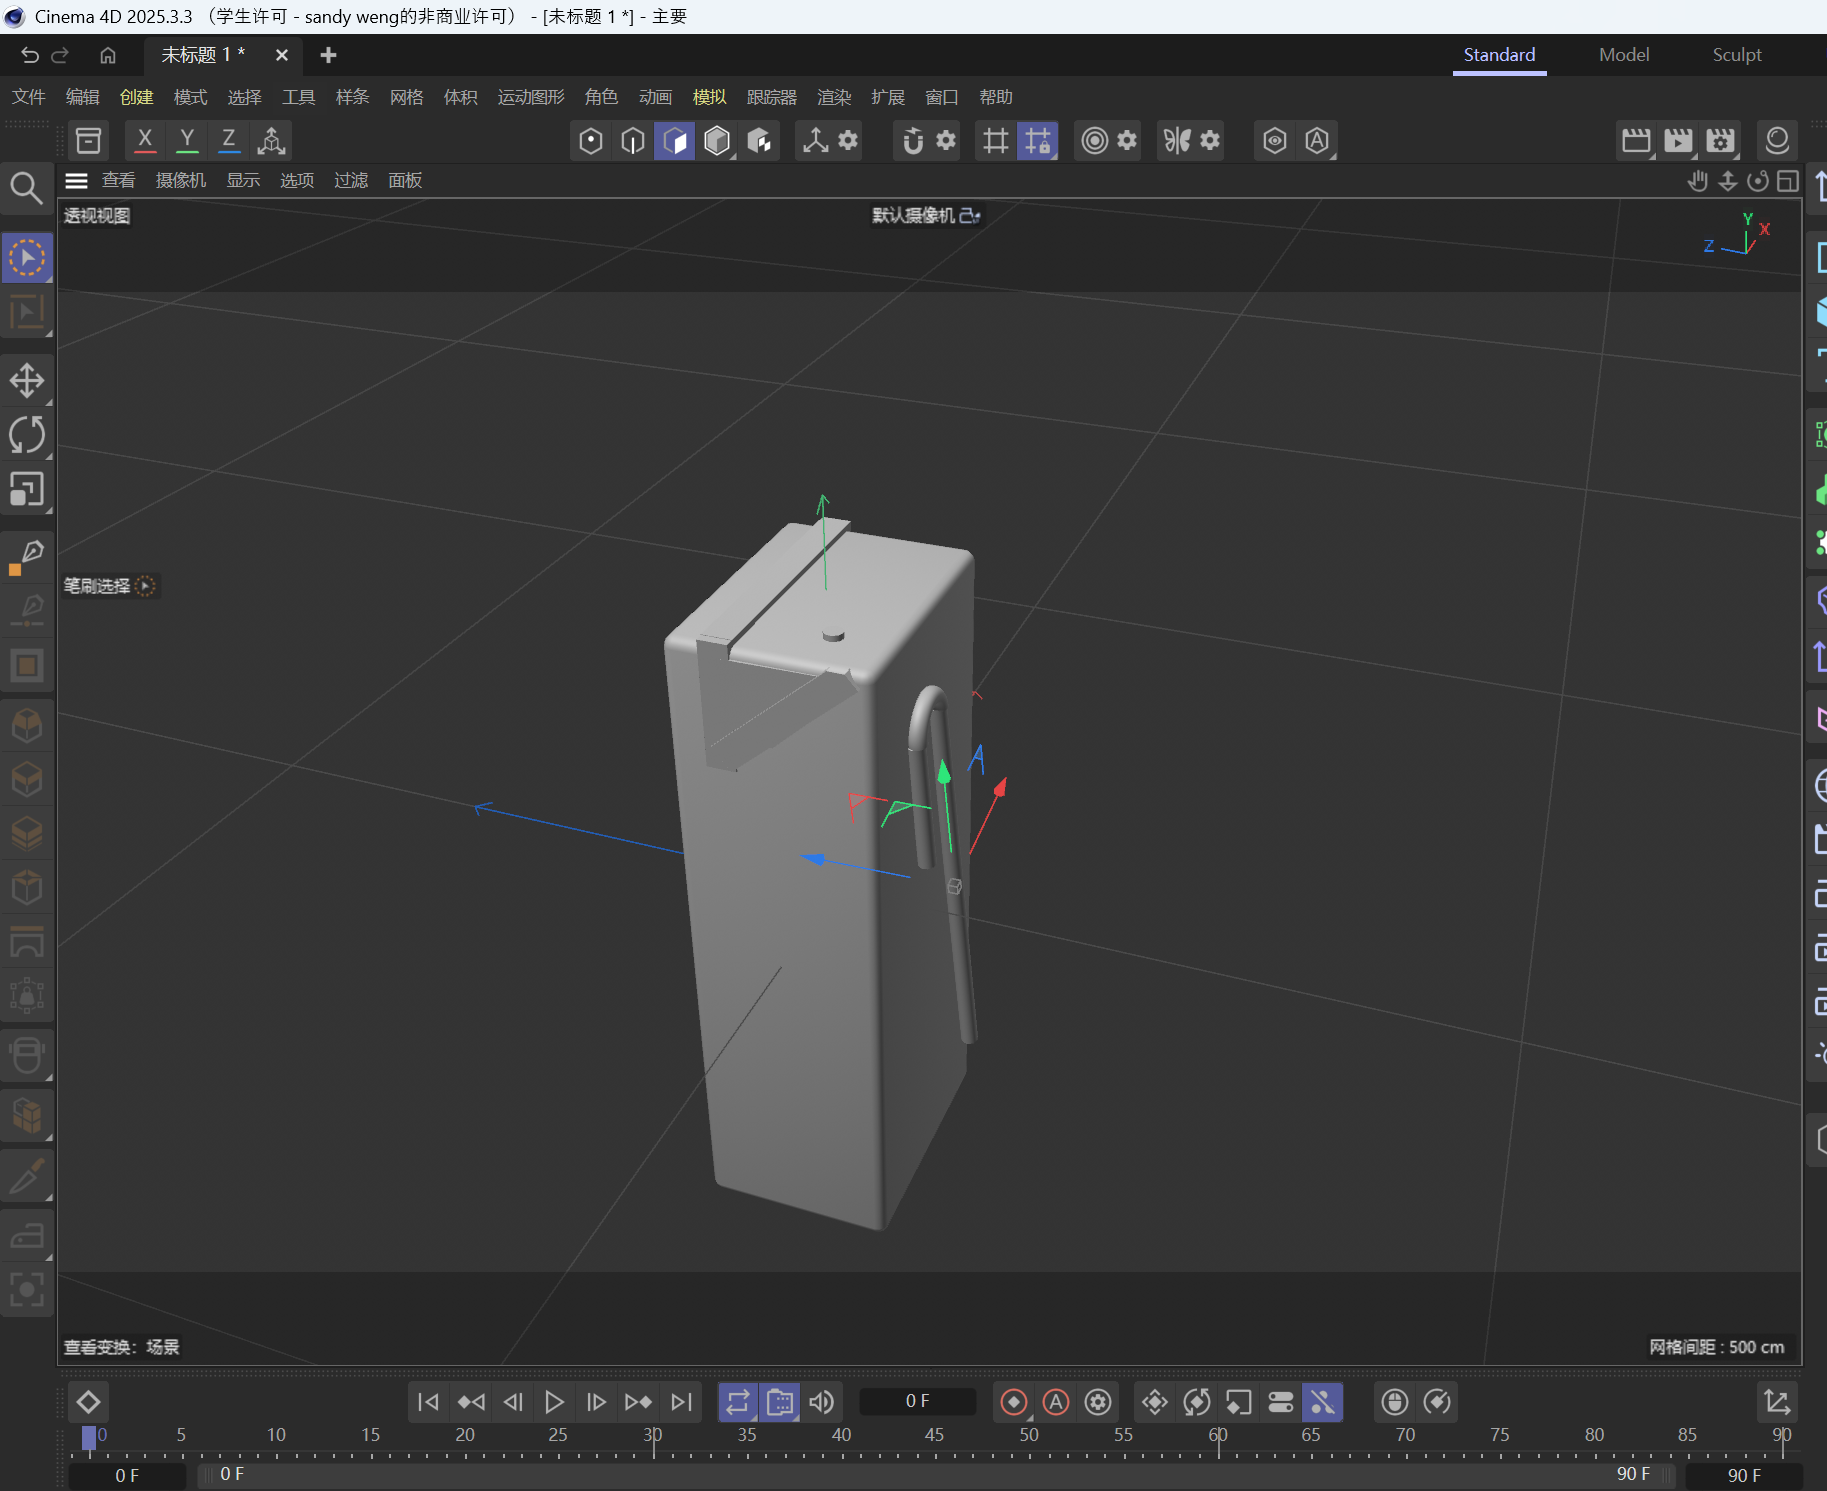The image size is (1827, 1491).
Task: Open the viewport 显示 menu
Action: (x=243, y=180)
